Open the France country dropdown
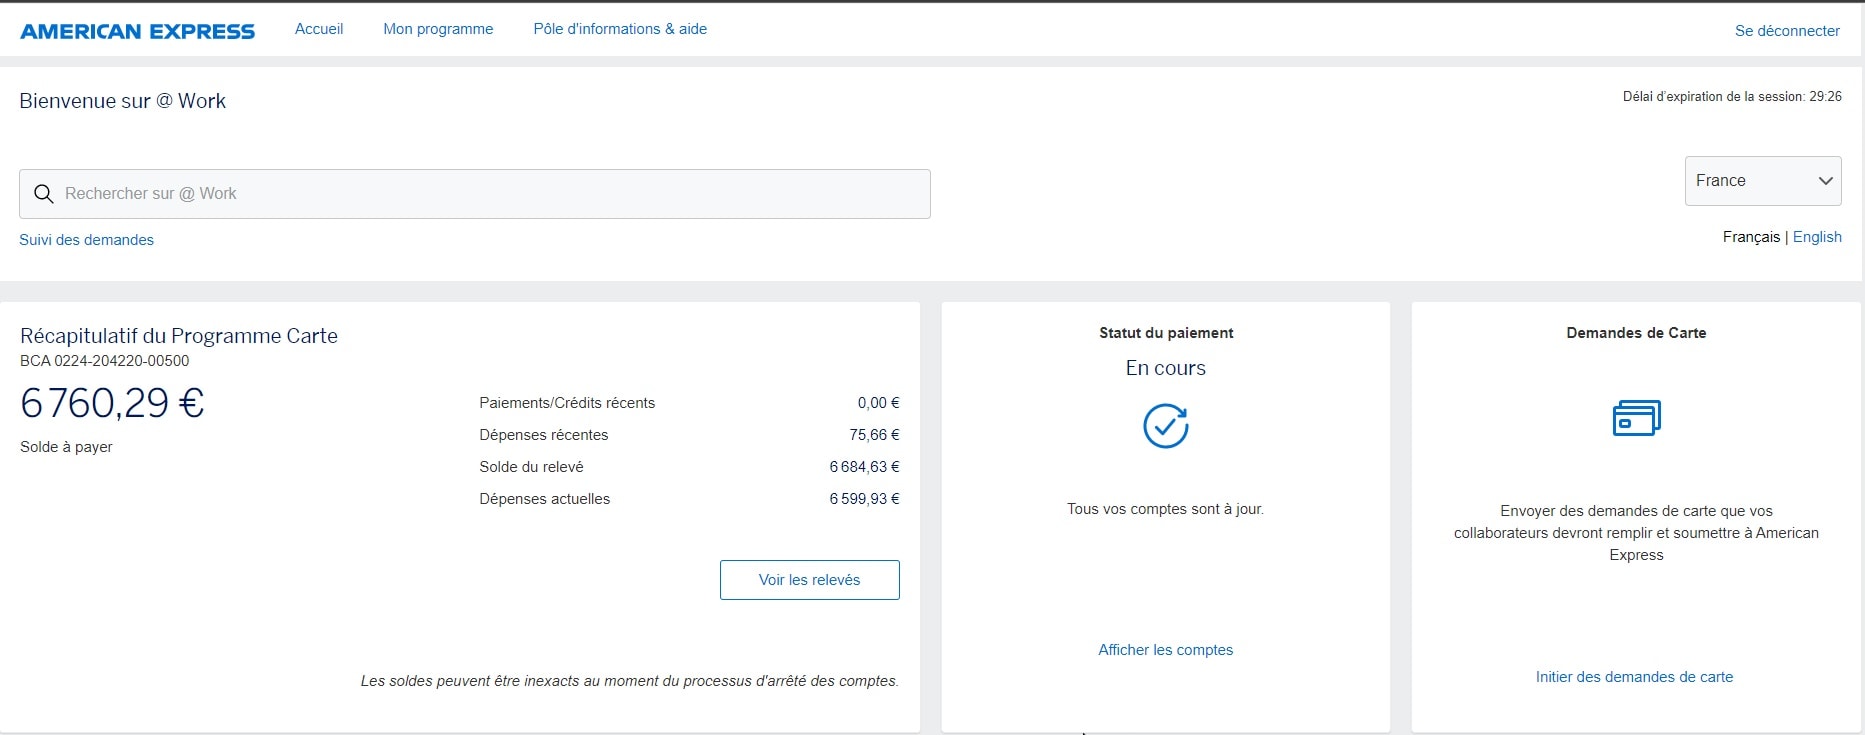This screenshot has width=1865, height=735. (1762, 181)
